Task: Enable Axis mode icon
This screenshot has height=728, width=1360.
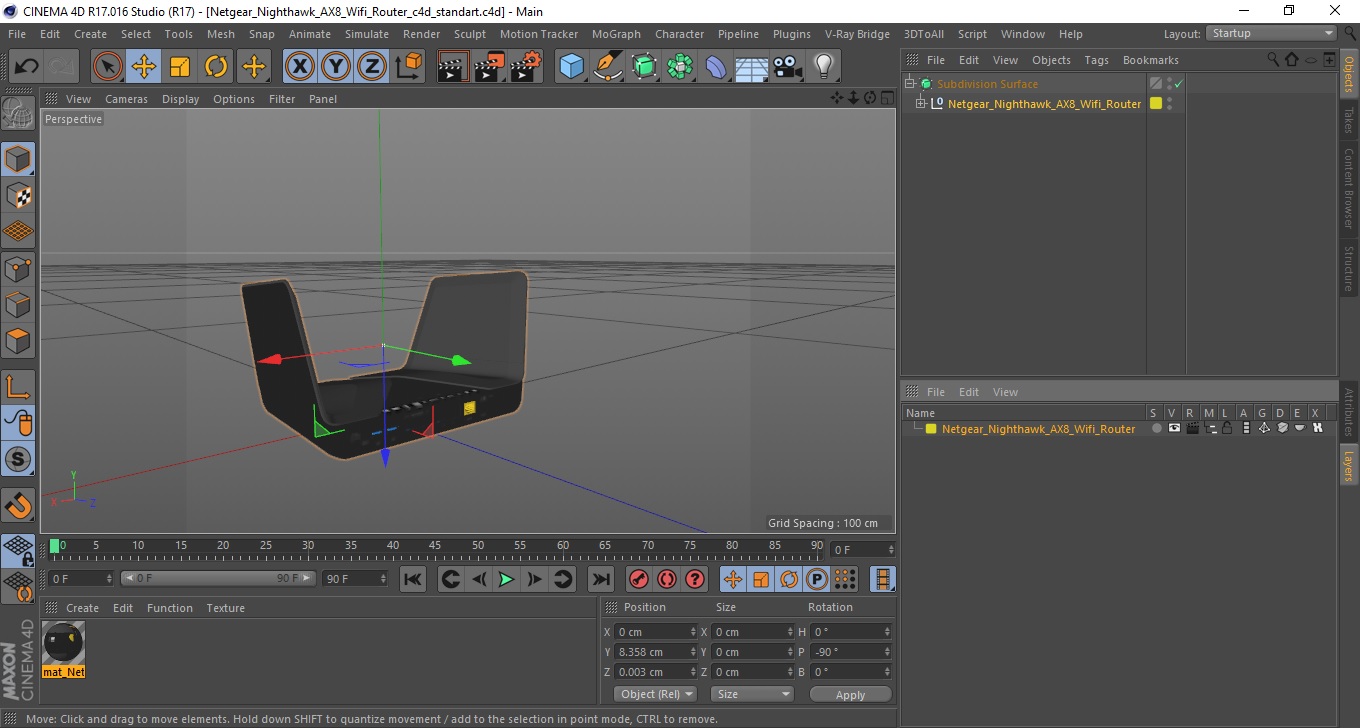Action: (x=18, y=386)
